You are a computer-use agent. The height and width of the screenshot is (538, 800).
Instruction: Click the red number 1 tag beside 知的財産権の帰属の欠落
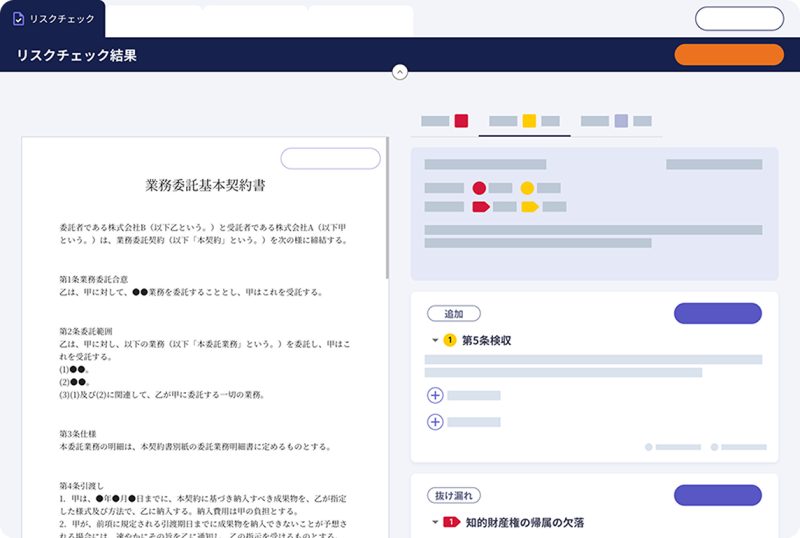(x=451, y=522)
